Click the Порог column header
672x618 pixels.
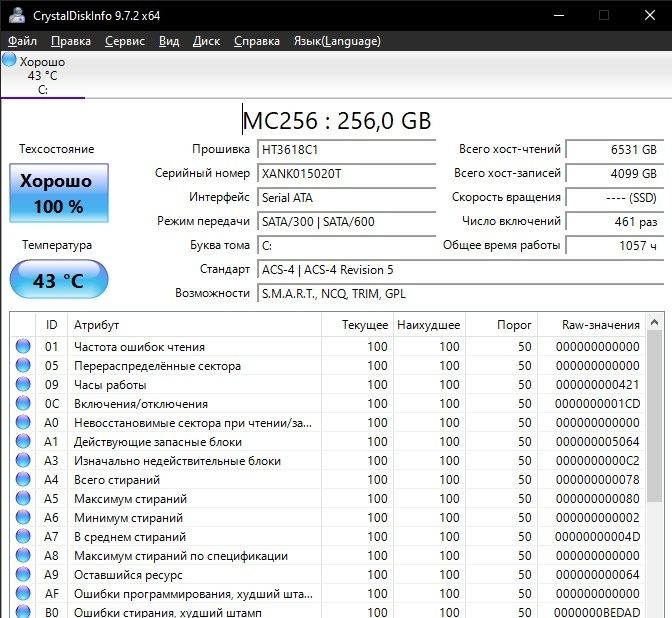[501, 325]
